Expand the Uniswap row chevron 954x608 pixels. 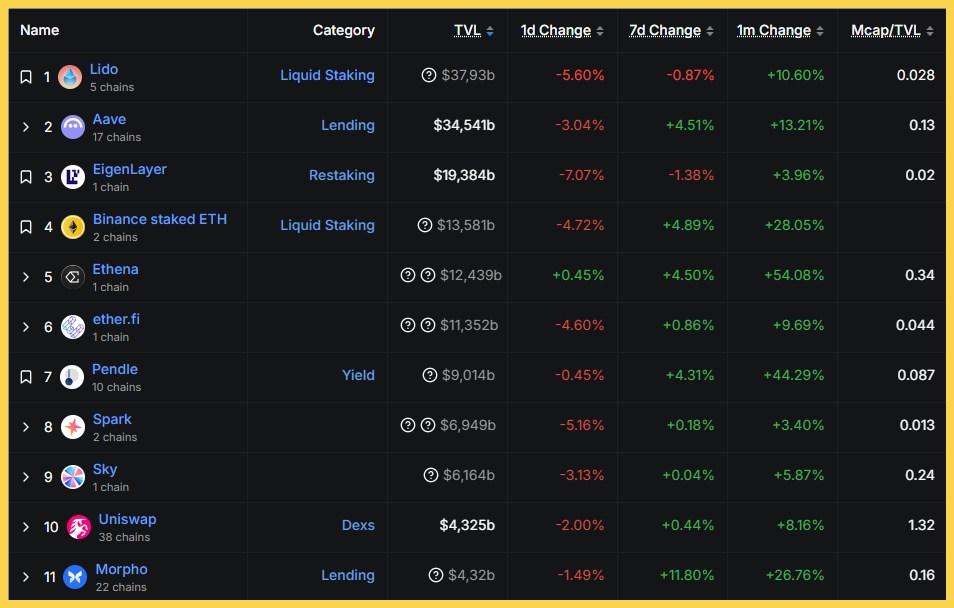(26, 527)
